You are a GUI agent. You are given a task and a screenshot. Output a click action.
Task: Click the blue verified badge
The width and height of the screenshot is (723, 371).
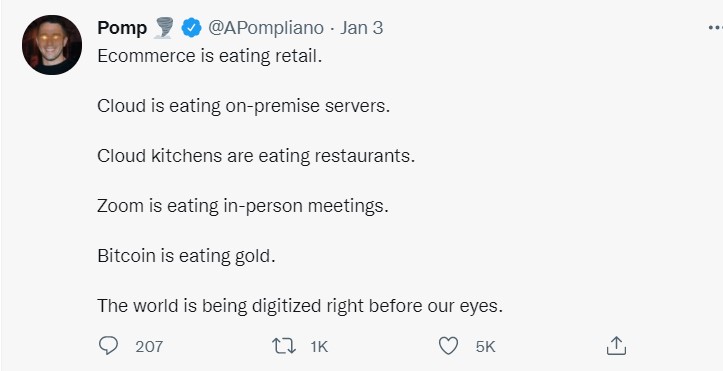tap(191, 28)
